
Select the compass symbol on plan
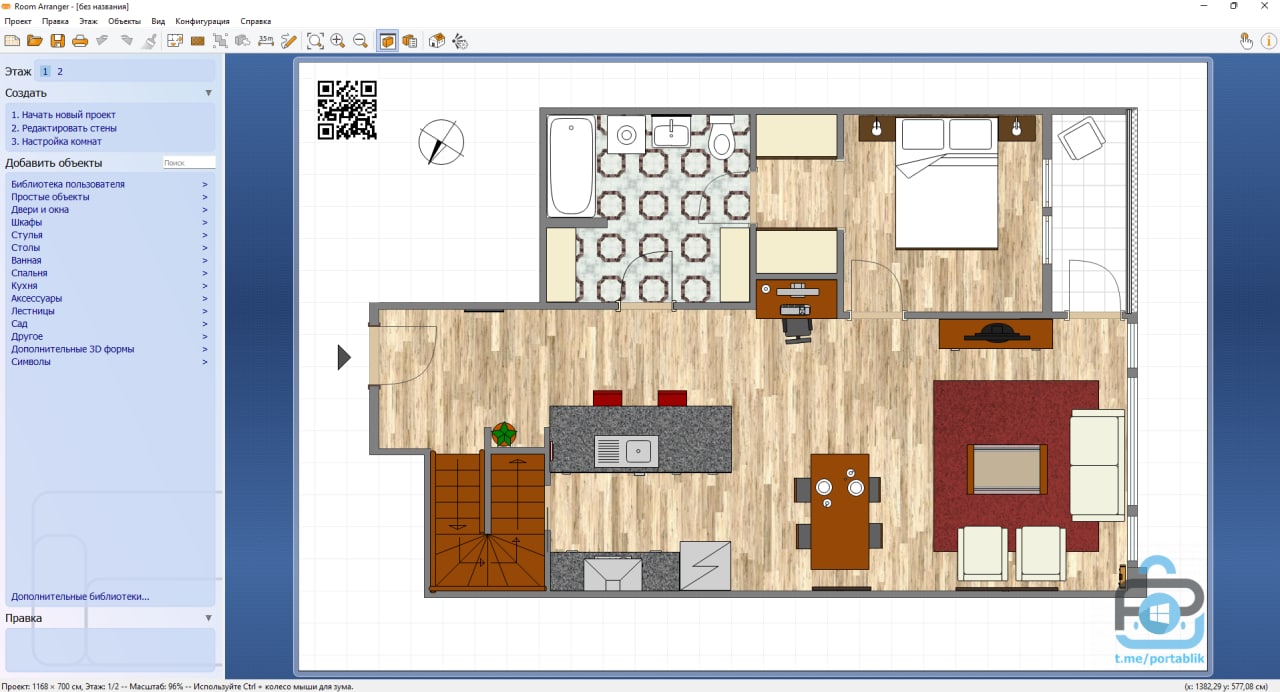pyautogui.click(x=441, y=142)
